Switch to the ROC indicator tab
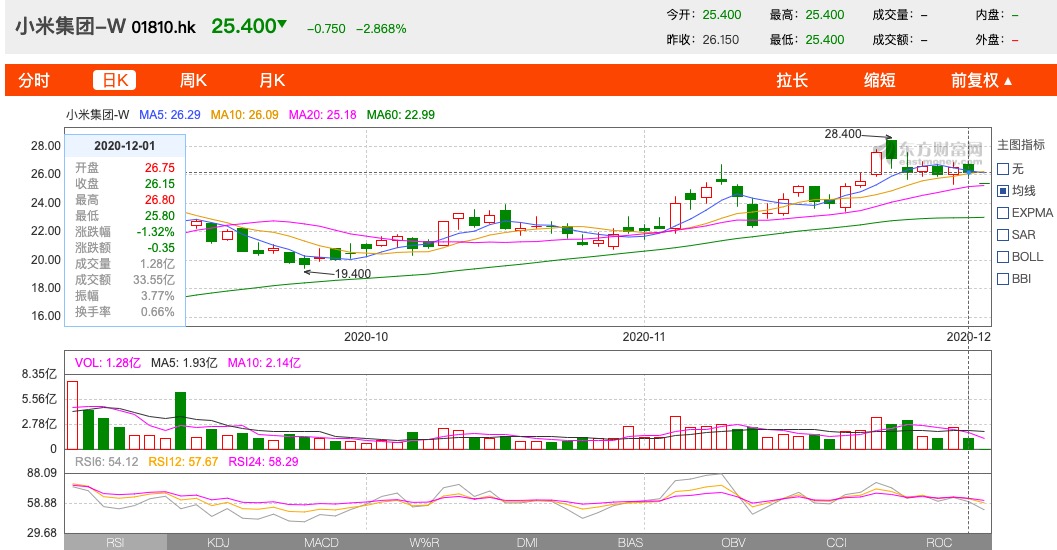Image resolution: width=1057 pixels, height=550 pixels. pyautogui.click(x=939, y=542)
